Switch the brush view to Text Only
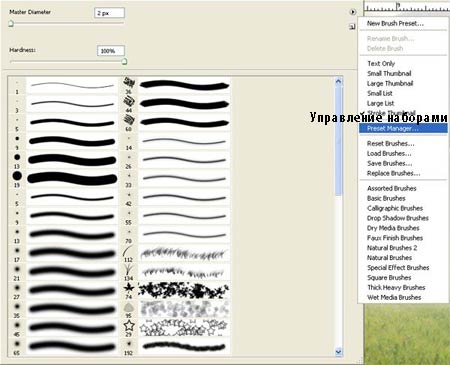The image size is (450, 365). (x=381, y=63)
